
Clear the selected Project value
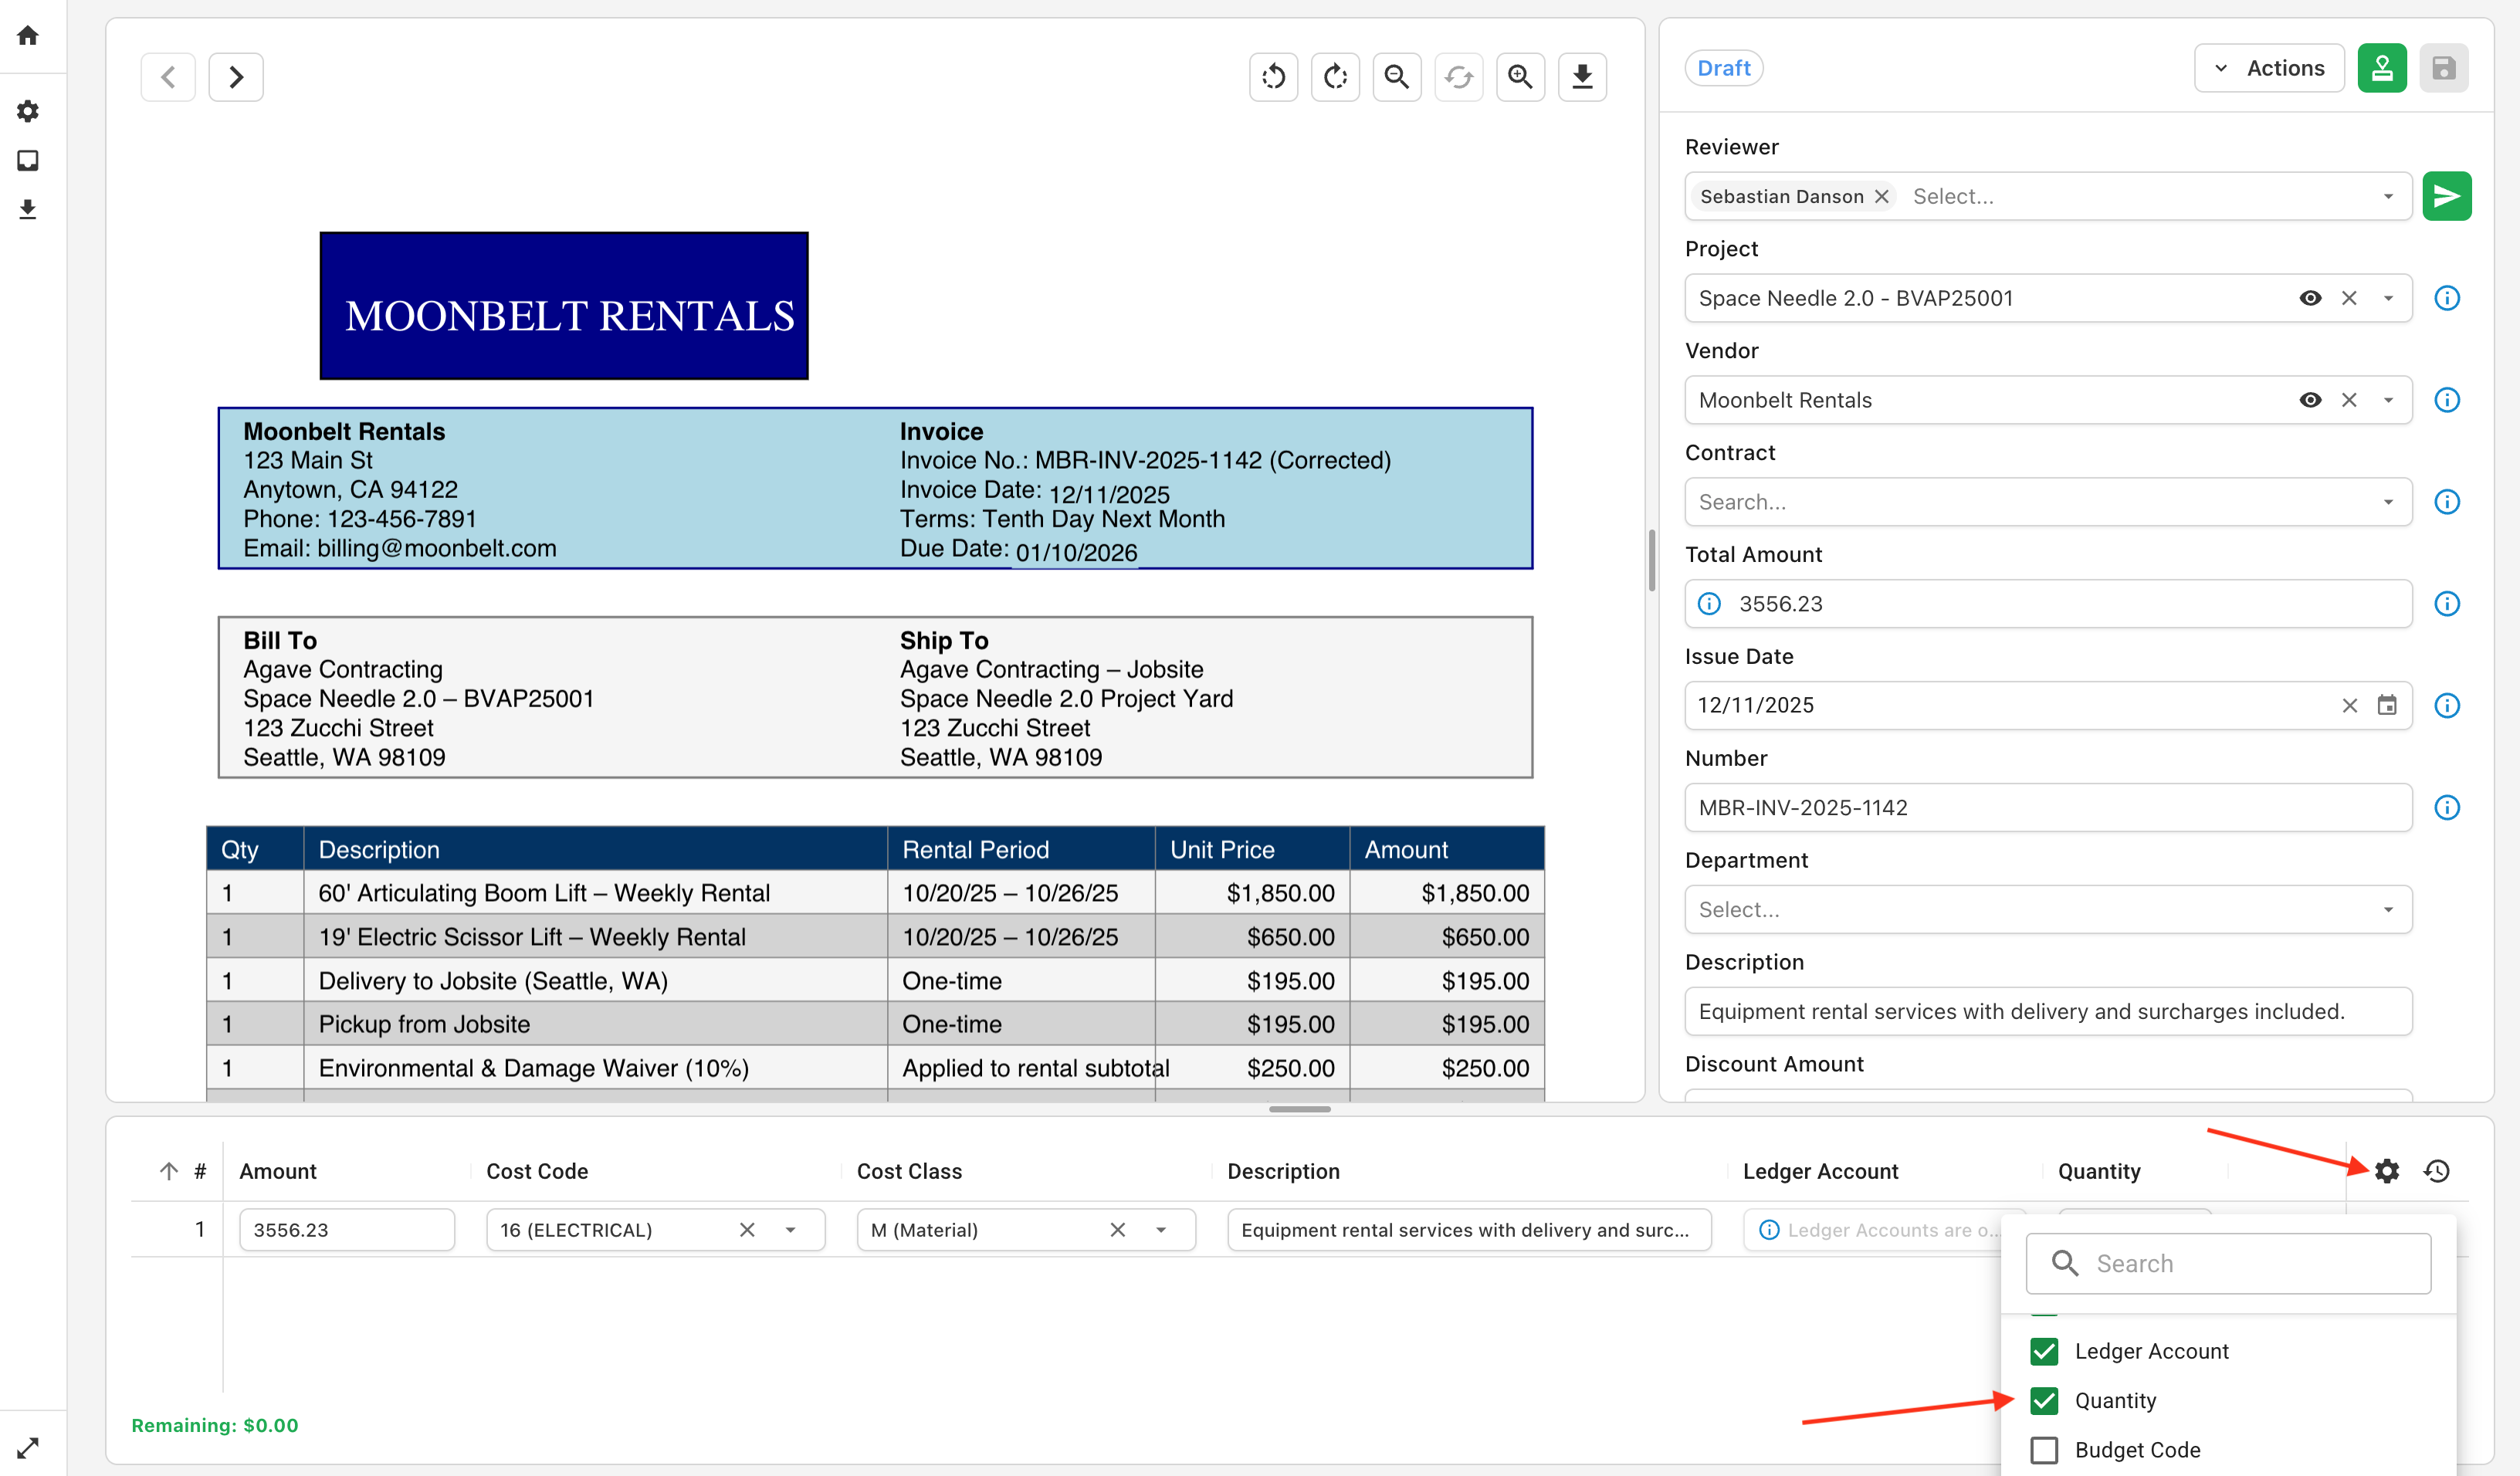pyautogui.click(x=2349, y=298)
